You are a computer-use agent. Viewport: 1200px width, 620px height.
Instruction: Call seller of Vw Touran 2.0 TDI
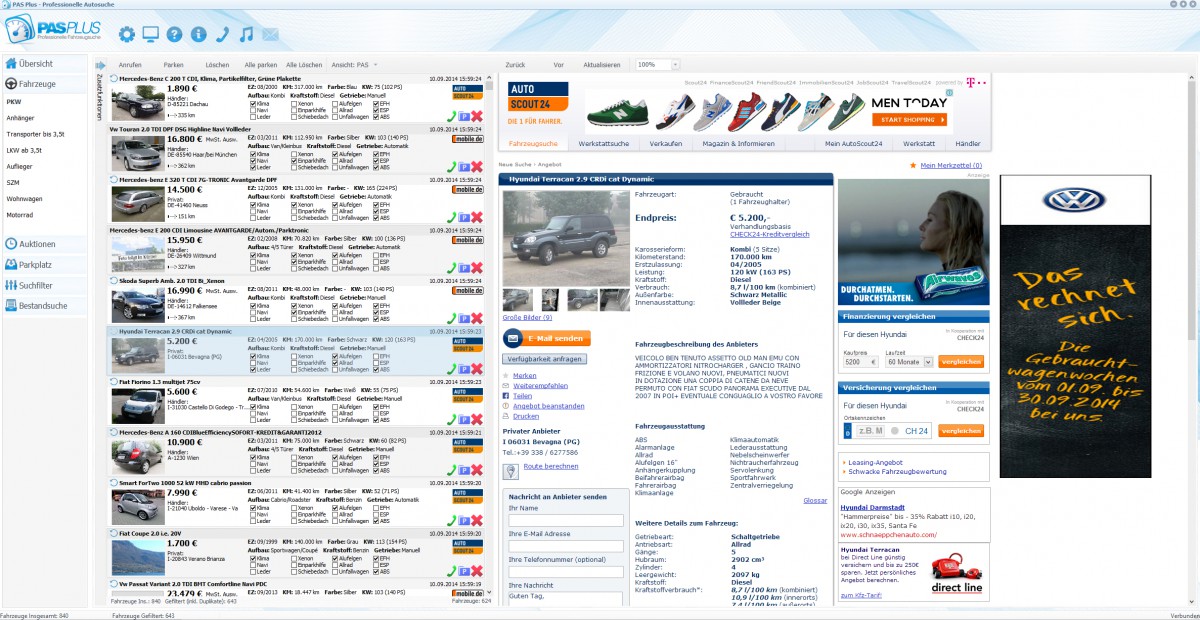tap(452, 166)
